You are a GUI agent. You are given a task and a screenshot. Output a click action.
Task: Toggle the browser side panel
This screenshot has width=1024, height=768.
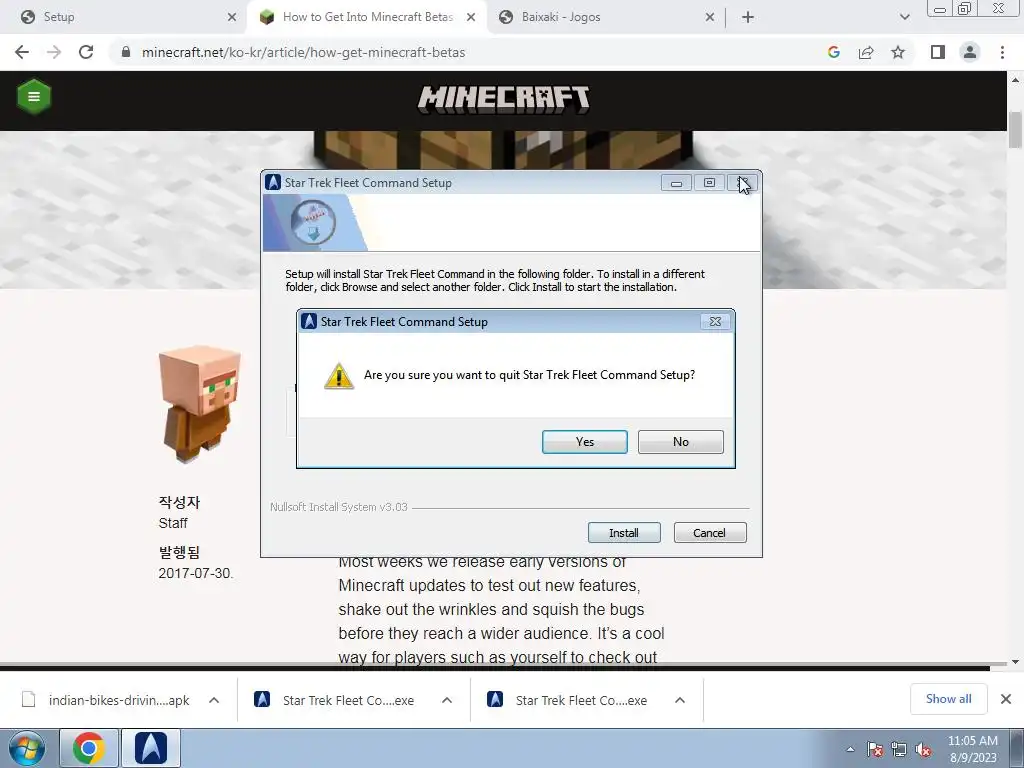938,52
